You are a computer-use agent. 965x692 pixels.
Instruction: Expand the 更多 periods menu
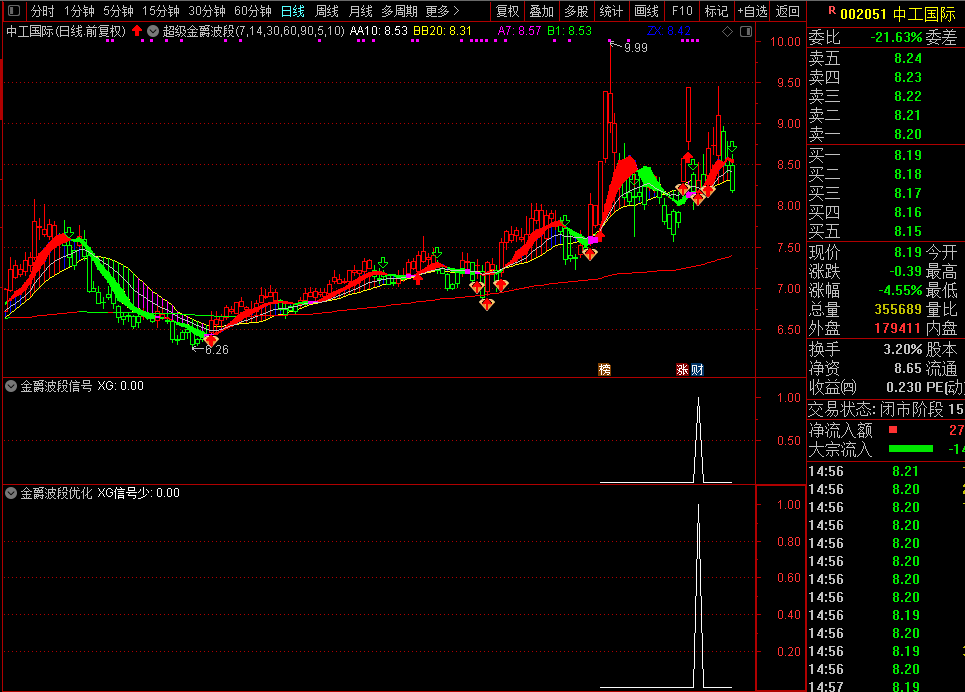pyautogui.click(x=442, y=11)
